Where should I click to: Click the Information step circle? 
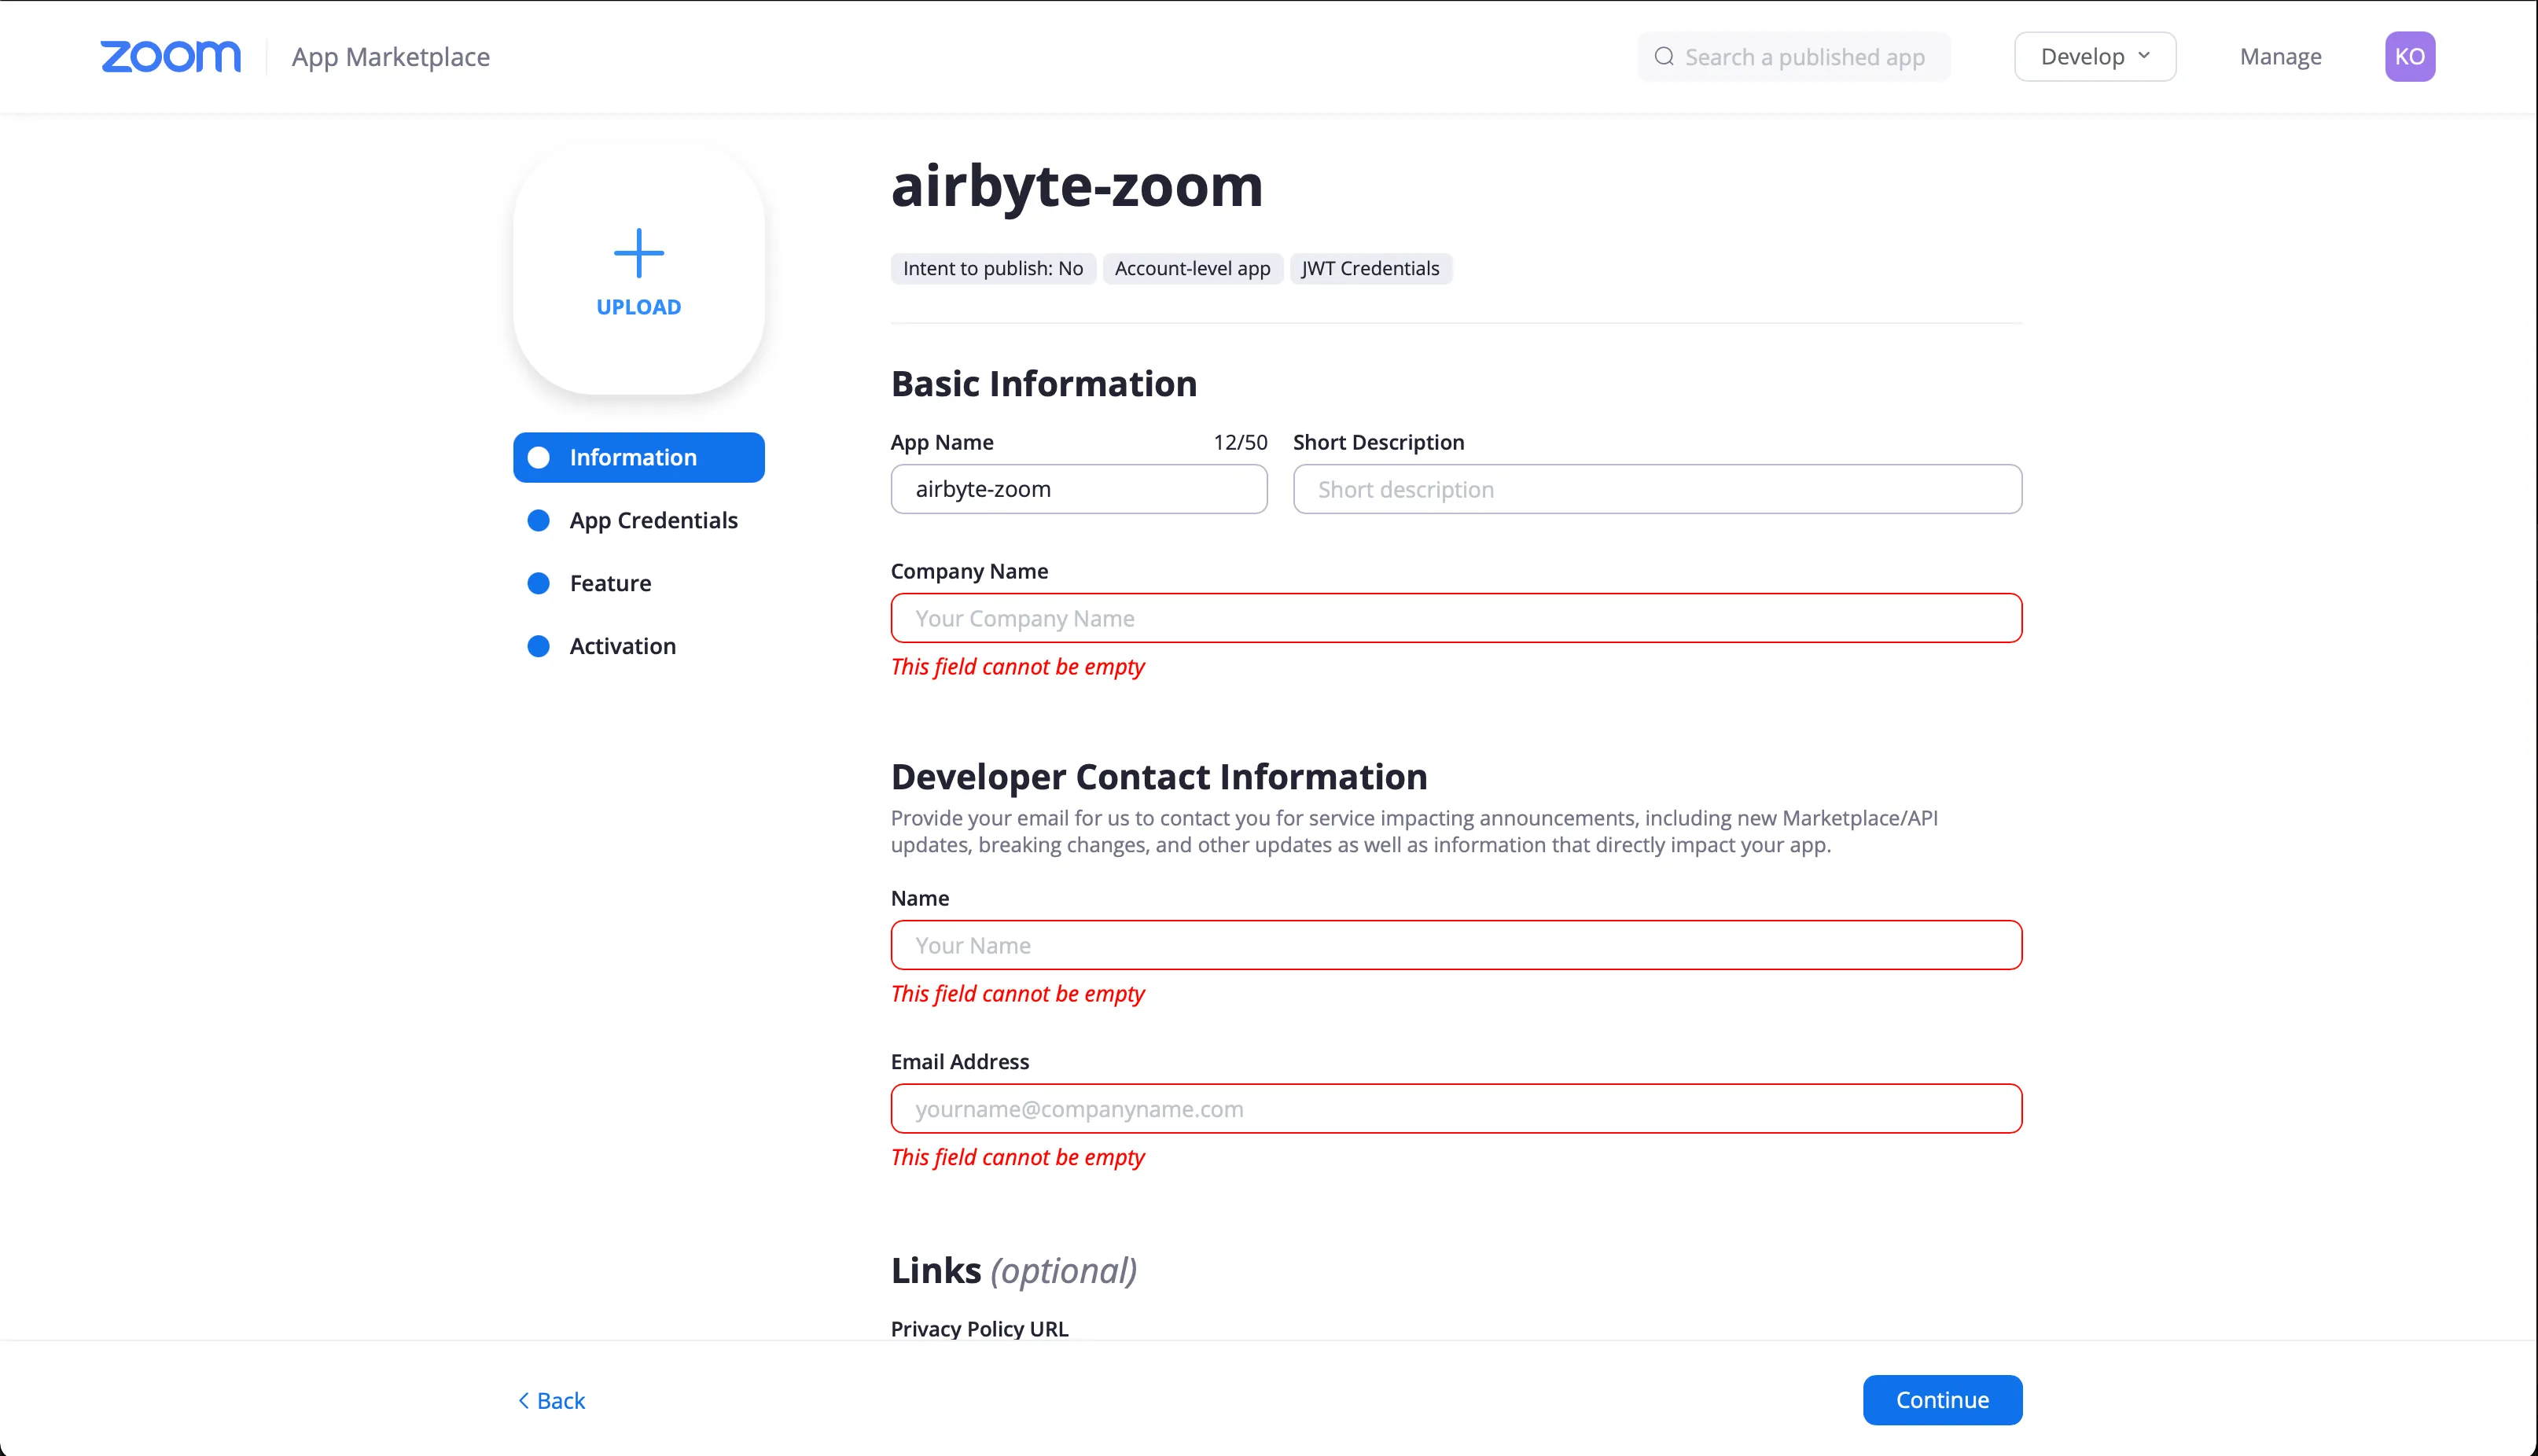coord(539,458)
